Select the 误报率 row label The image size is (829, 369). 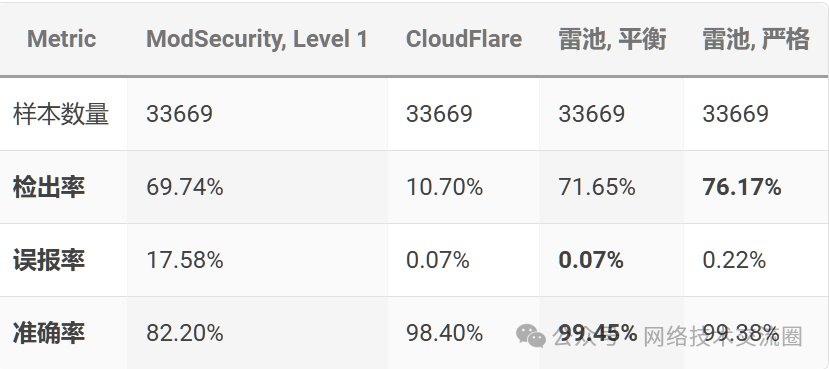tap(49, 260)
